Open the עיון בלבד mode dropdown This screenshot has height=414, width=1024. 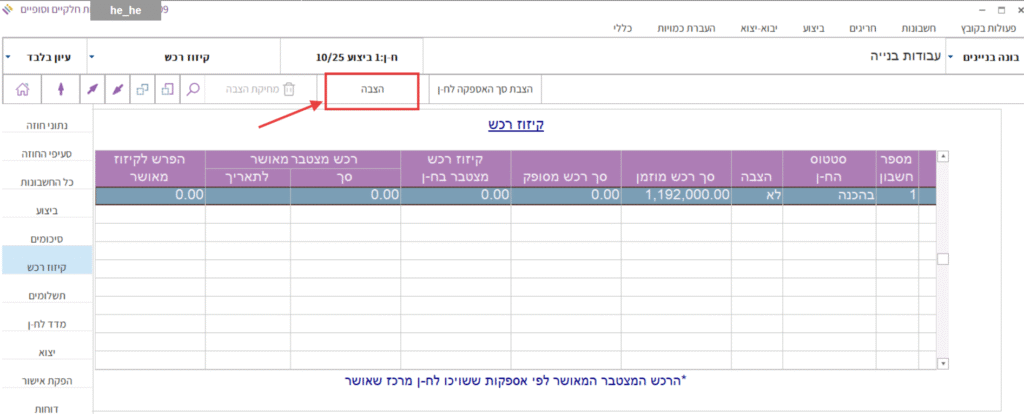point(44,58)
